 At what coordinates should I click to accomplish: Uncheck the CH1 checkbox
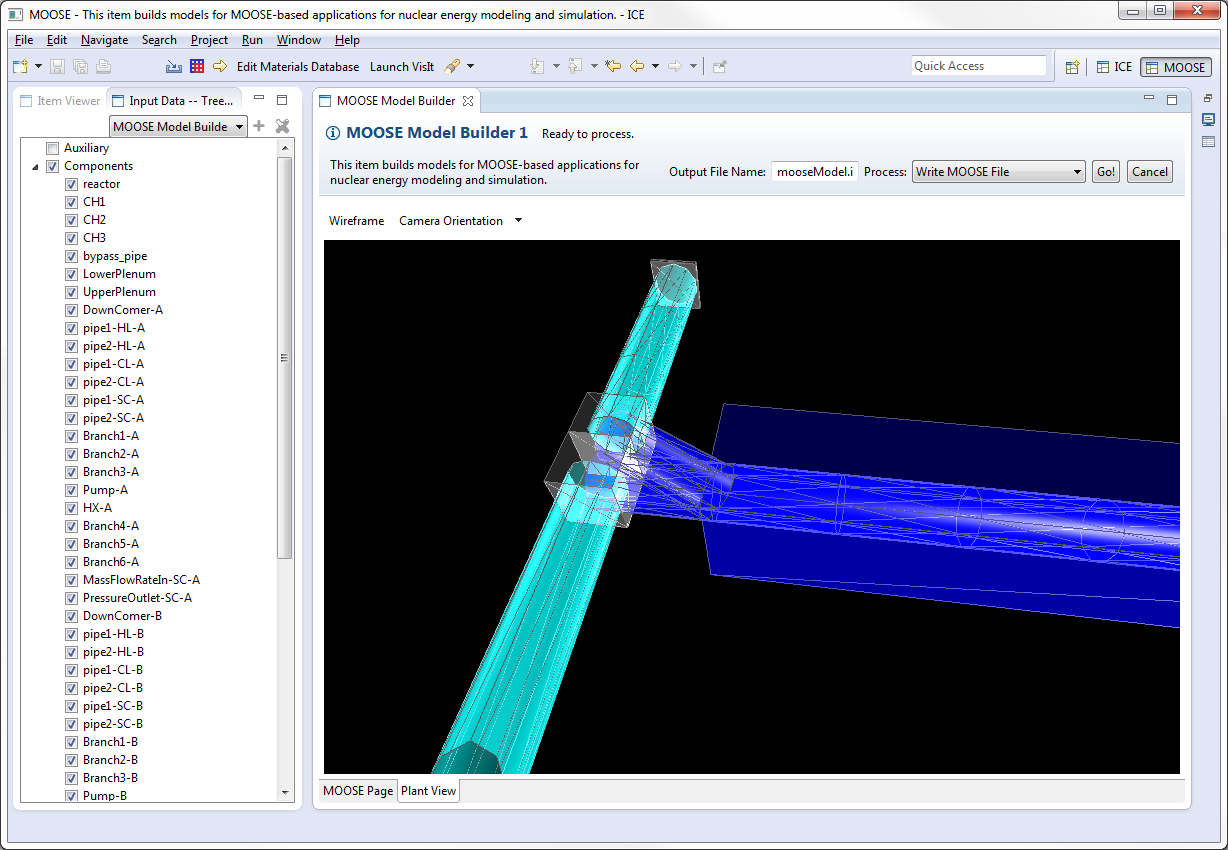(x=71, y=202)
